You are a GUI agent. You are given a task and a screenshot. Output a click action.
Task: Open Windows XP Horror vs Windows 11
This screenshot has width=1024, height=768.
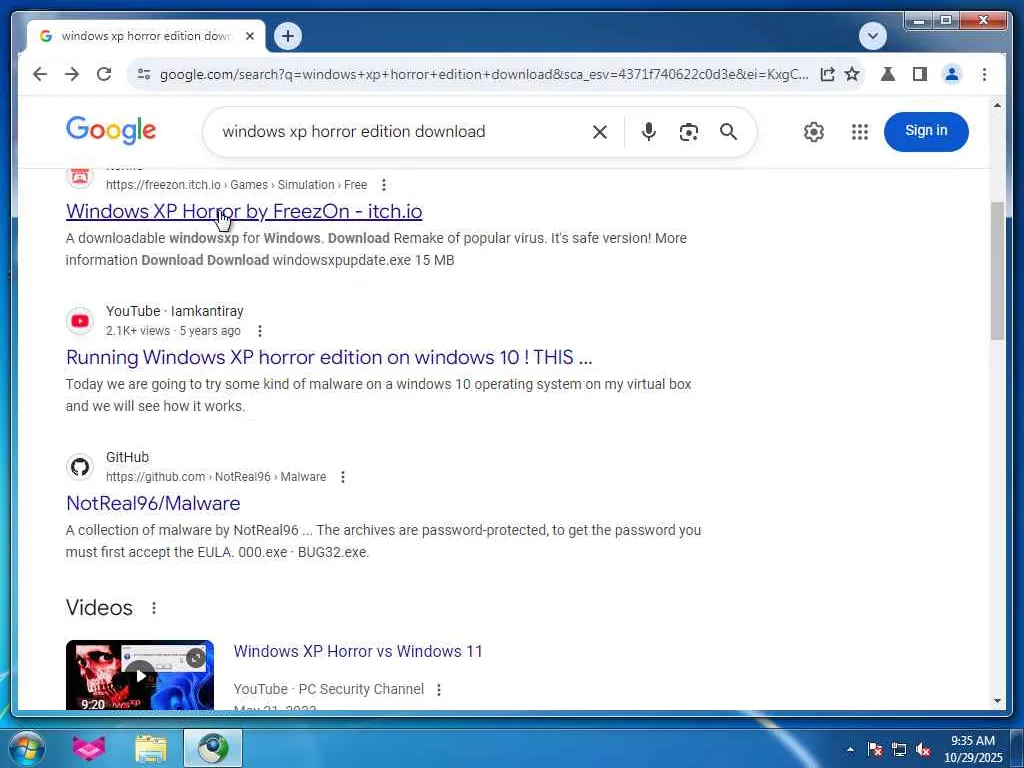358,651
